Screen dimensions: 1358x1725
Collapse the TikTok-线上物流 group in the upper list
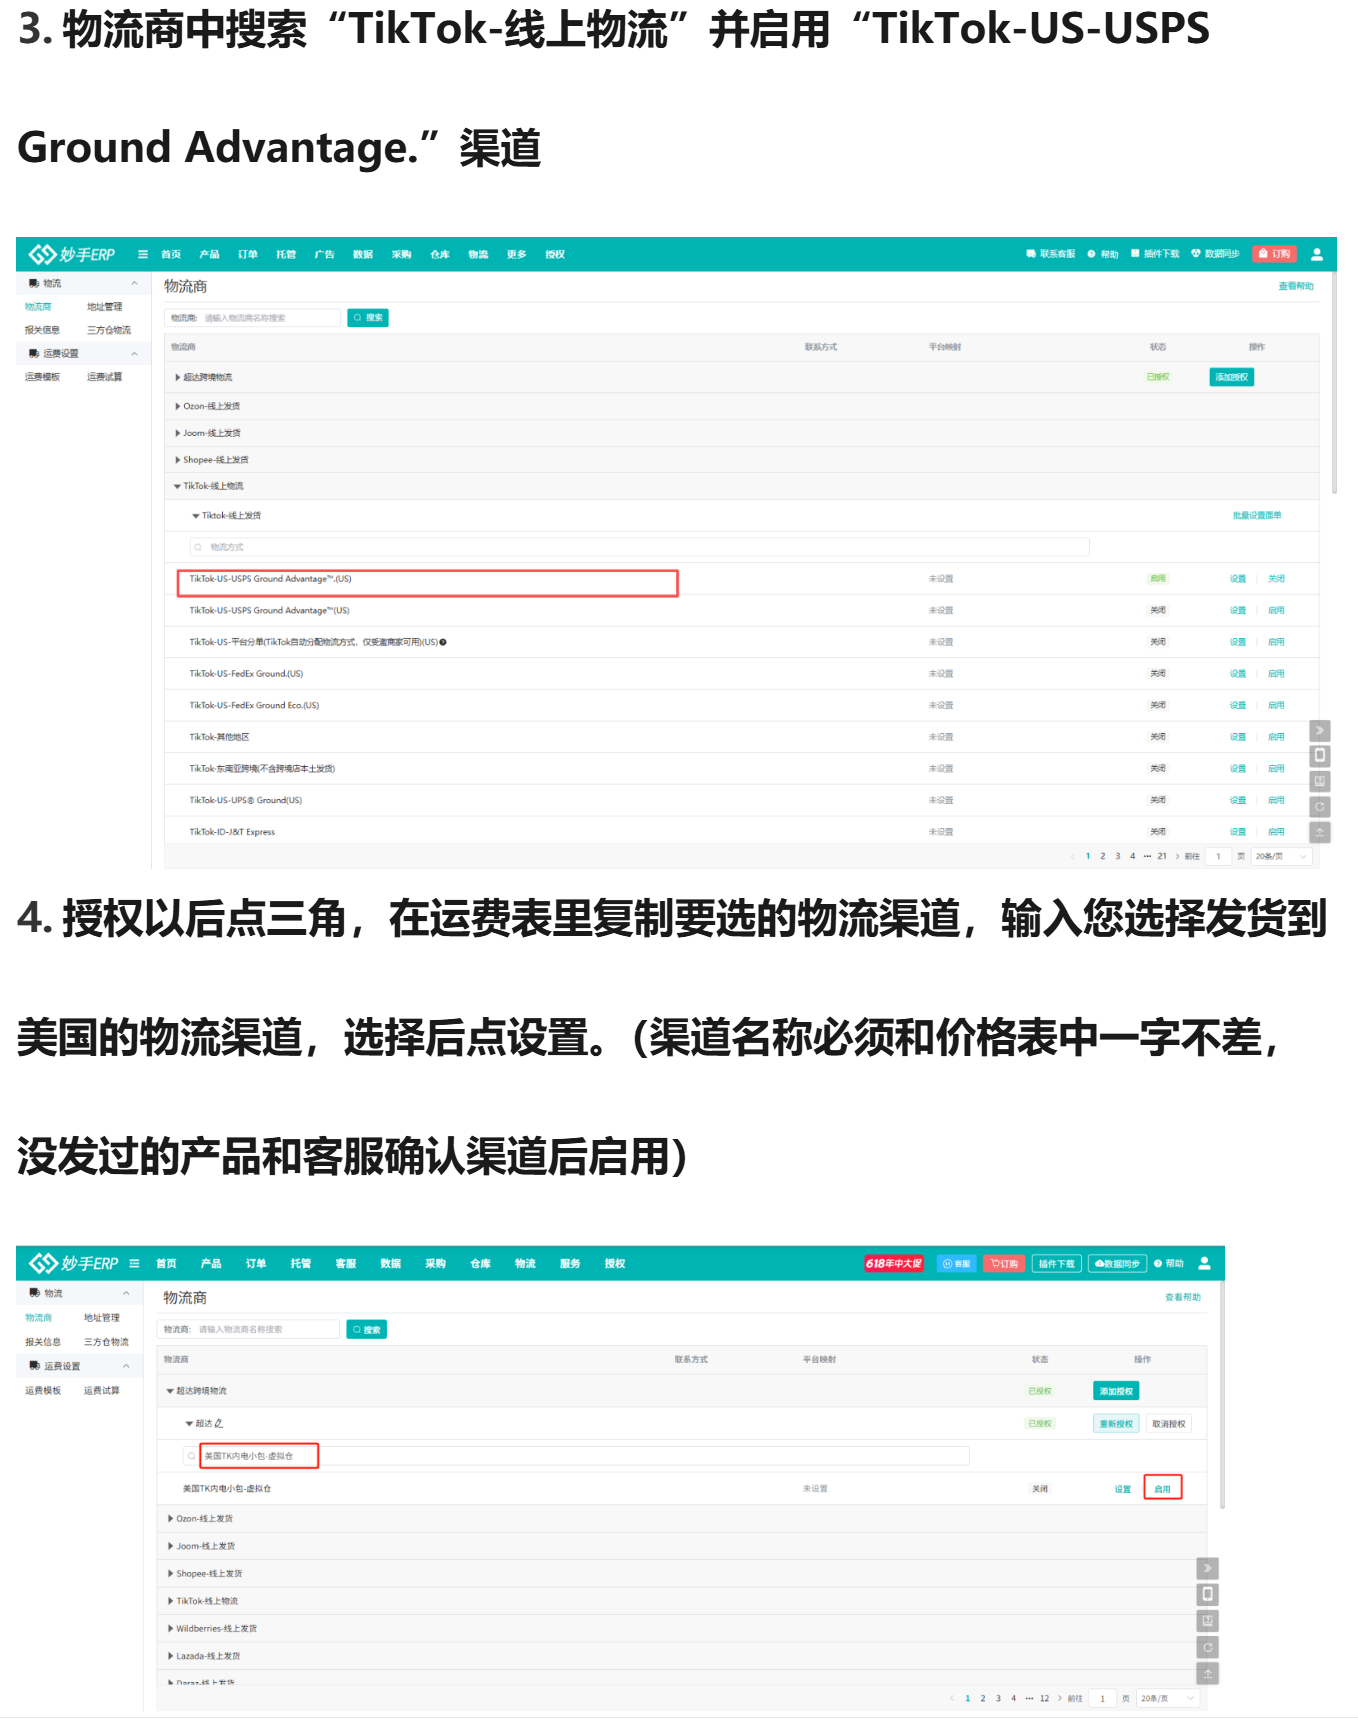[178, 486]
